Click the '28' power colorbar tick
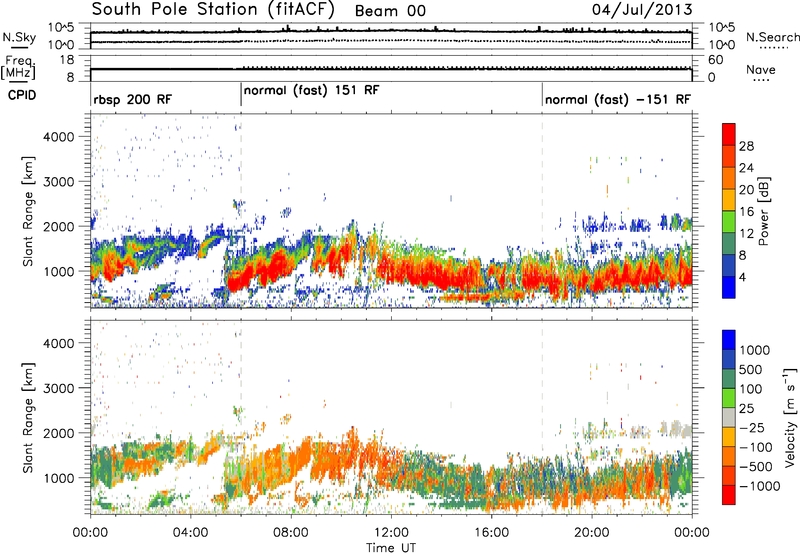The width and height of the screenshot is (800, 554). 746,146
